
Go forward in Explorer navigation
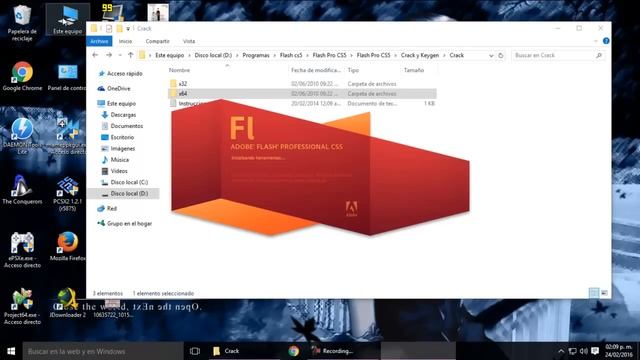pos(109,55)
